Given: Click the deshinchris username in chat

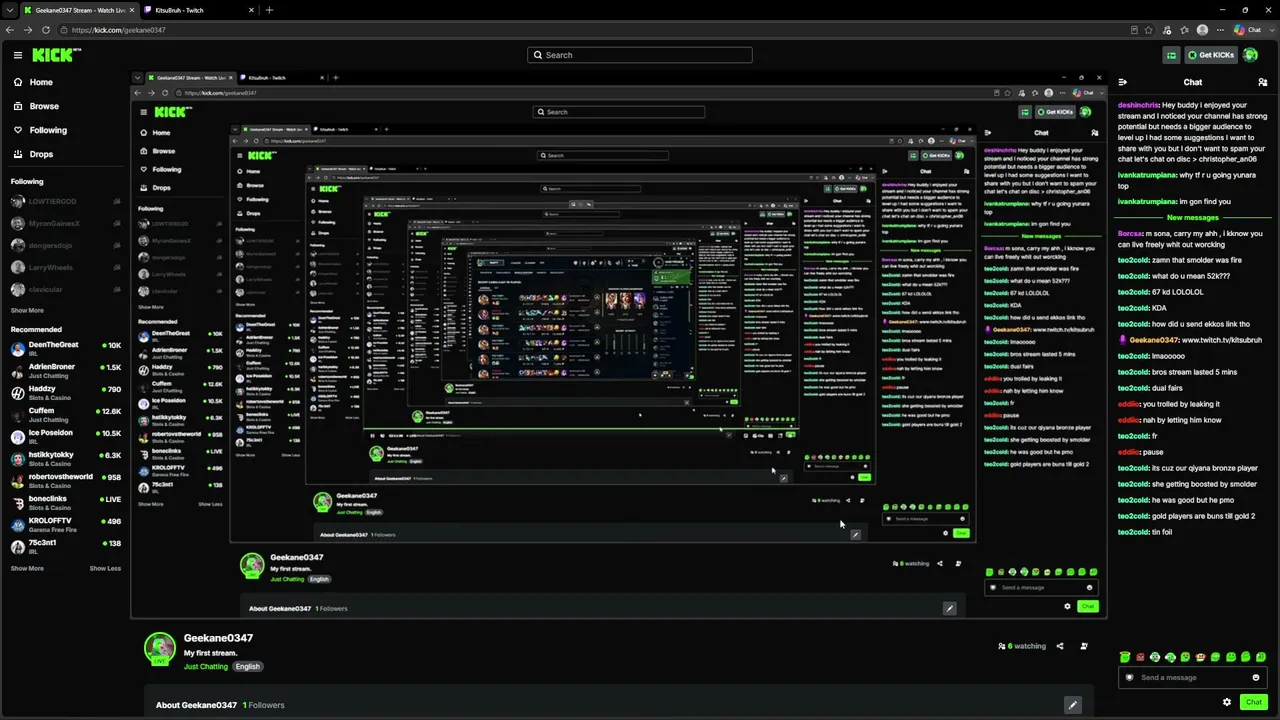Looking at the screenshot, I should [1138, 105].
